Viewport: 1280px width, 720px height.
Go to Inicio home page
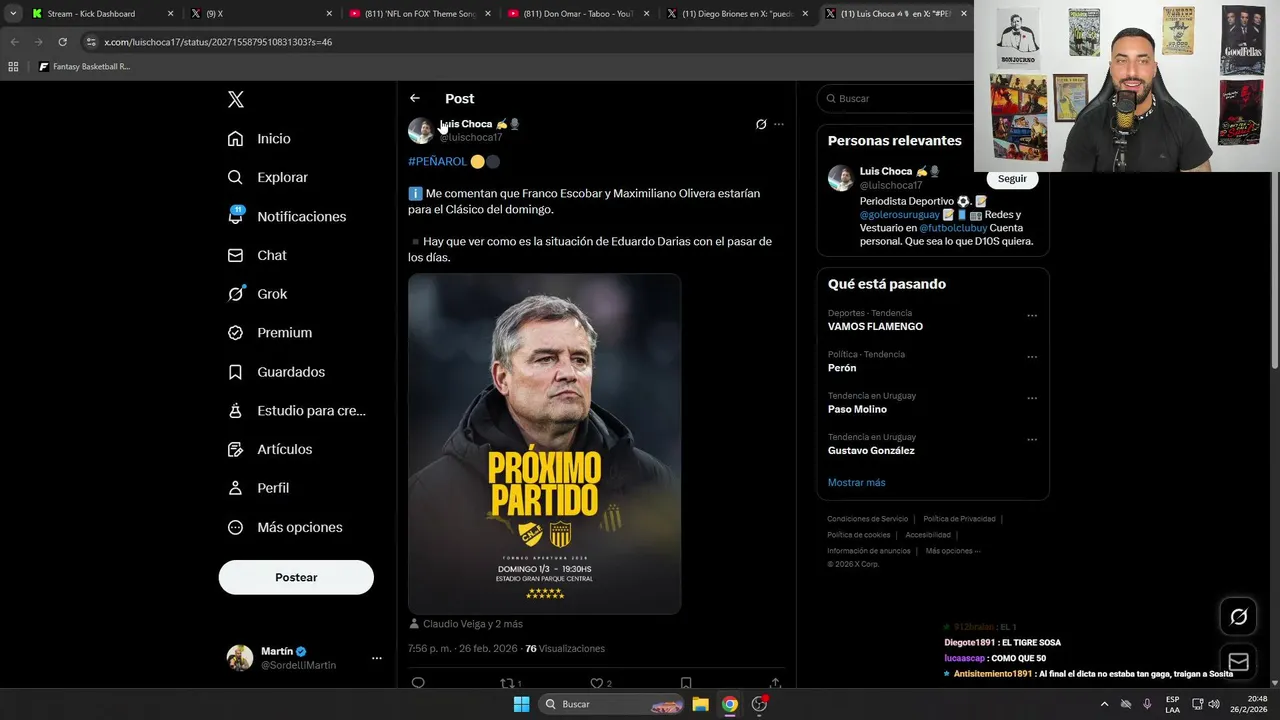(x=259, y=139)
